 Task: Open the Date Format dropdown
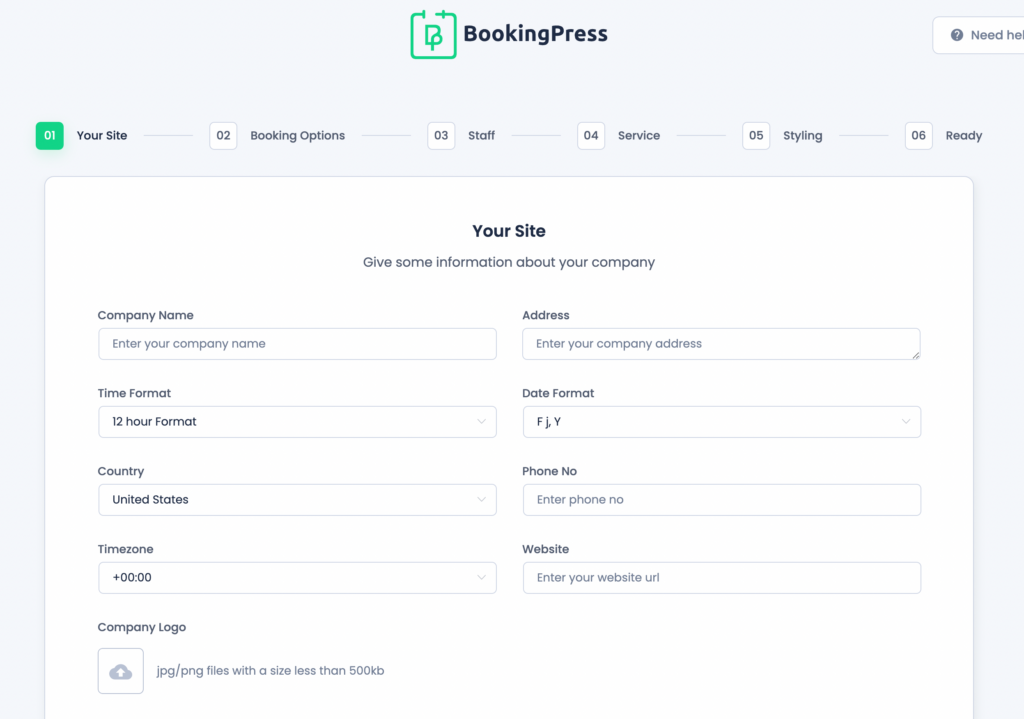coord(721,422)
